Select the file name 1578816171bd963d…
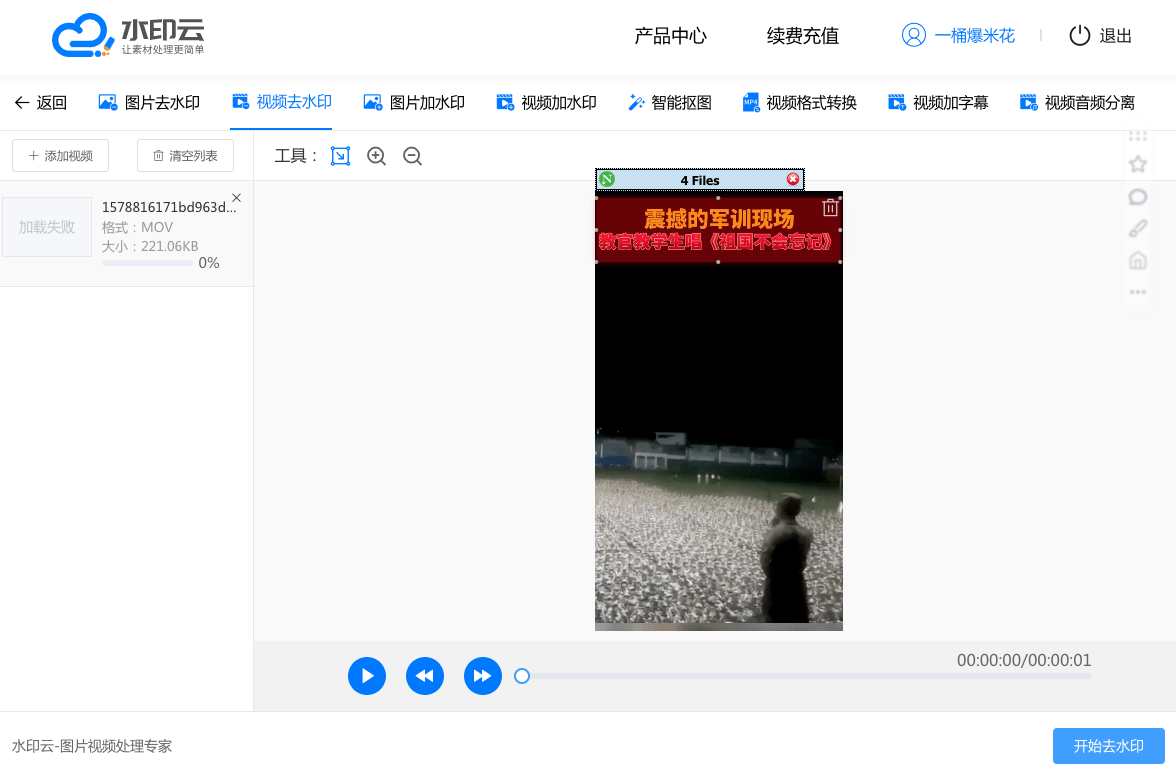The width and height of the screenshot is (1176, 770). pyautogui.click(x=169, y=207)
